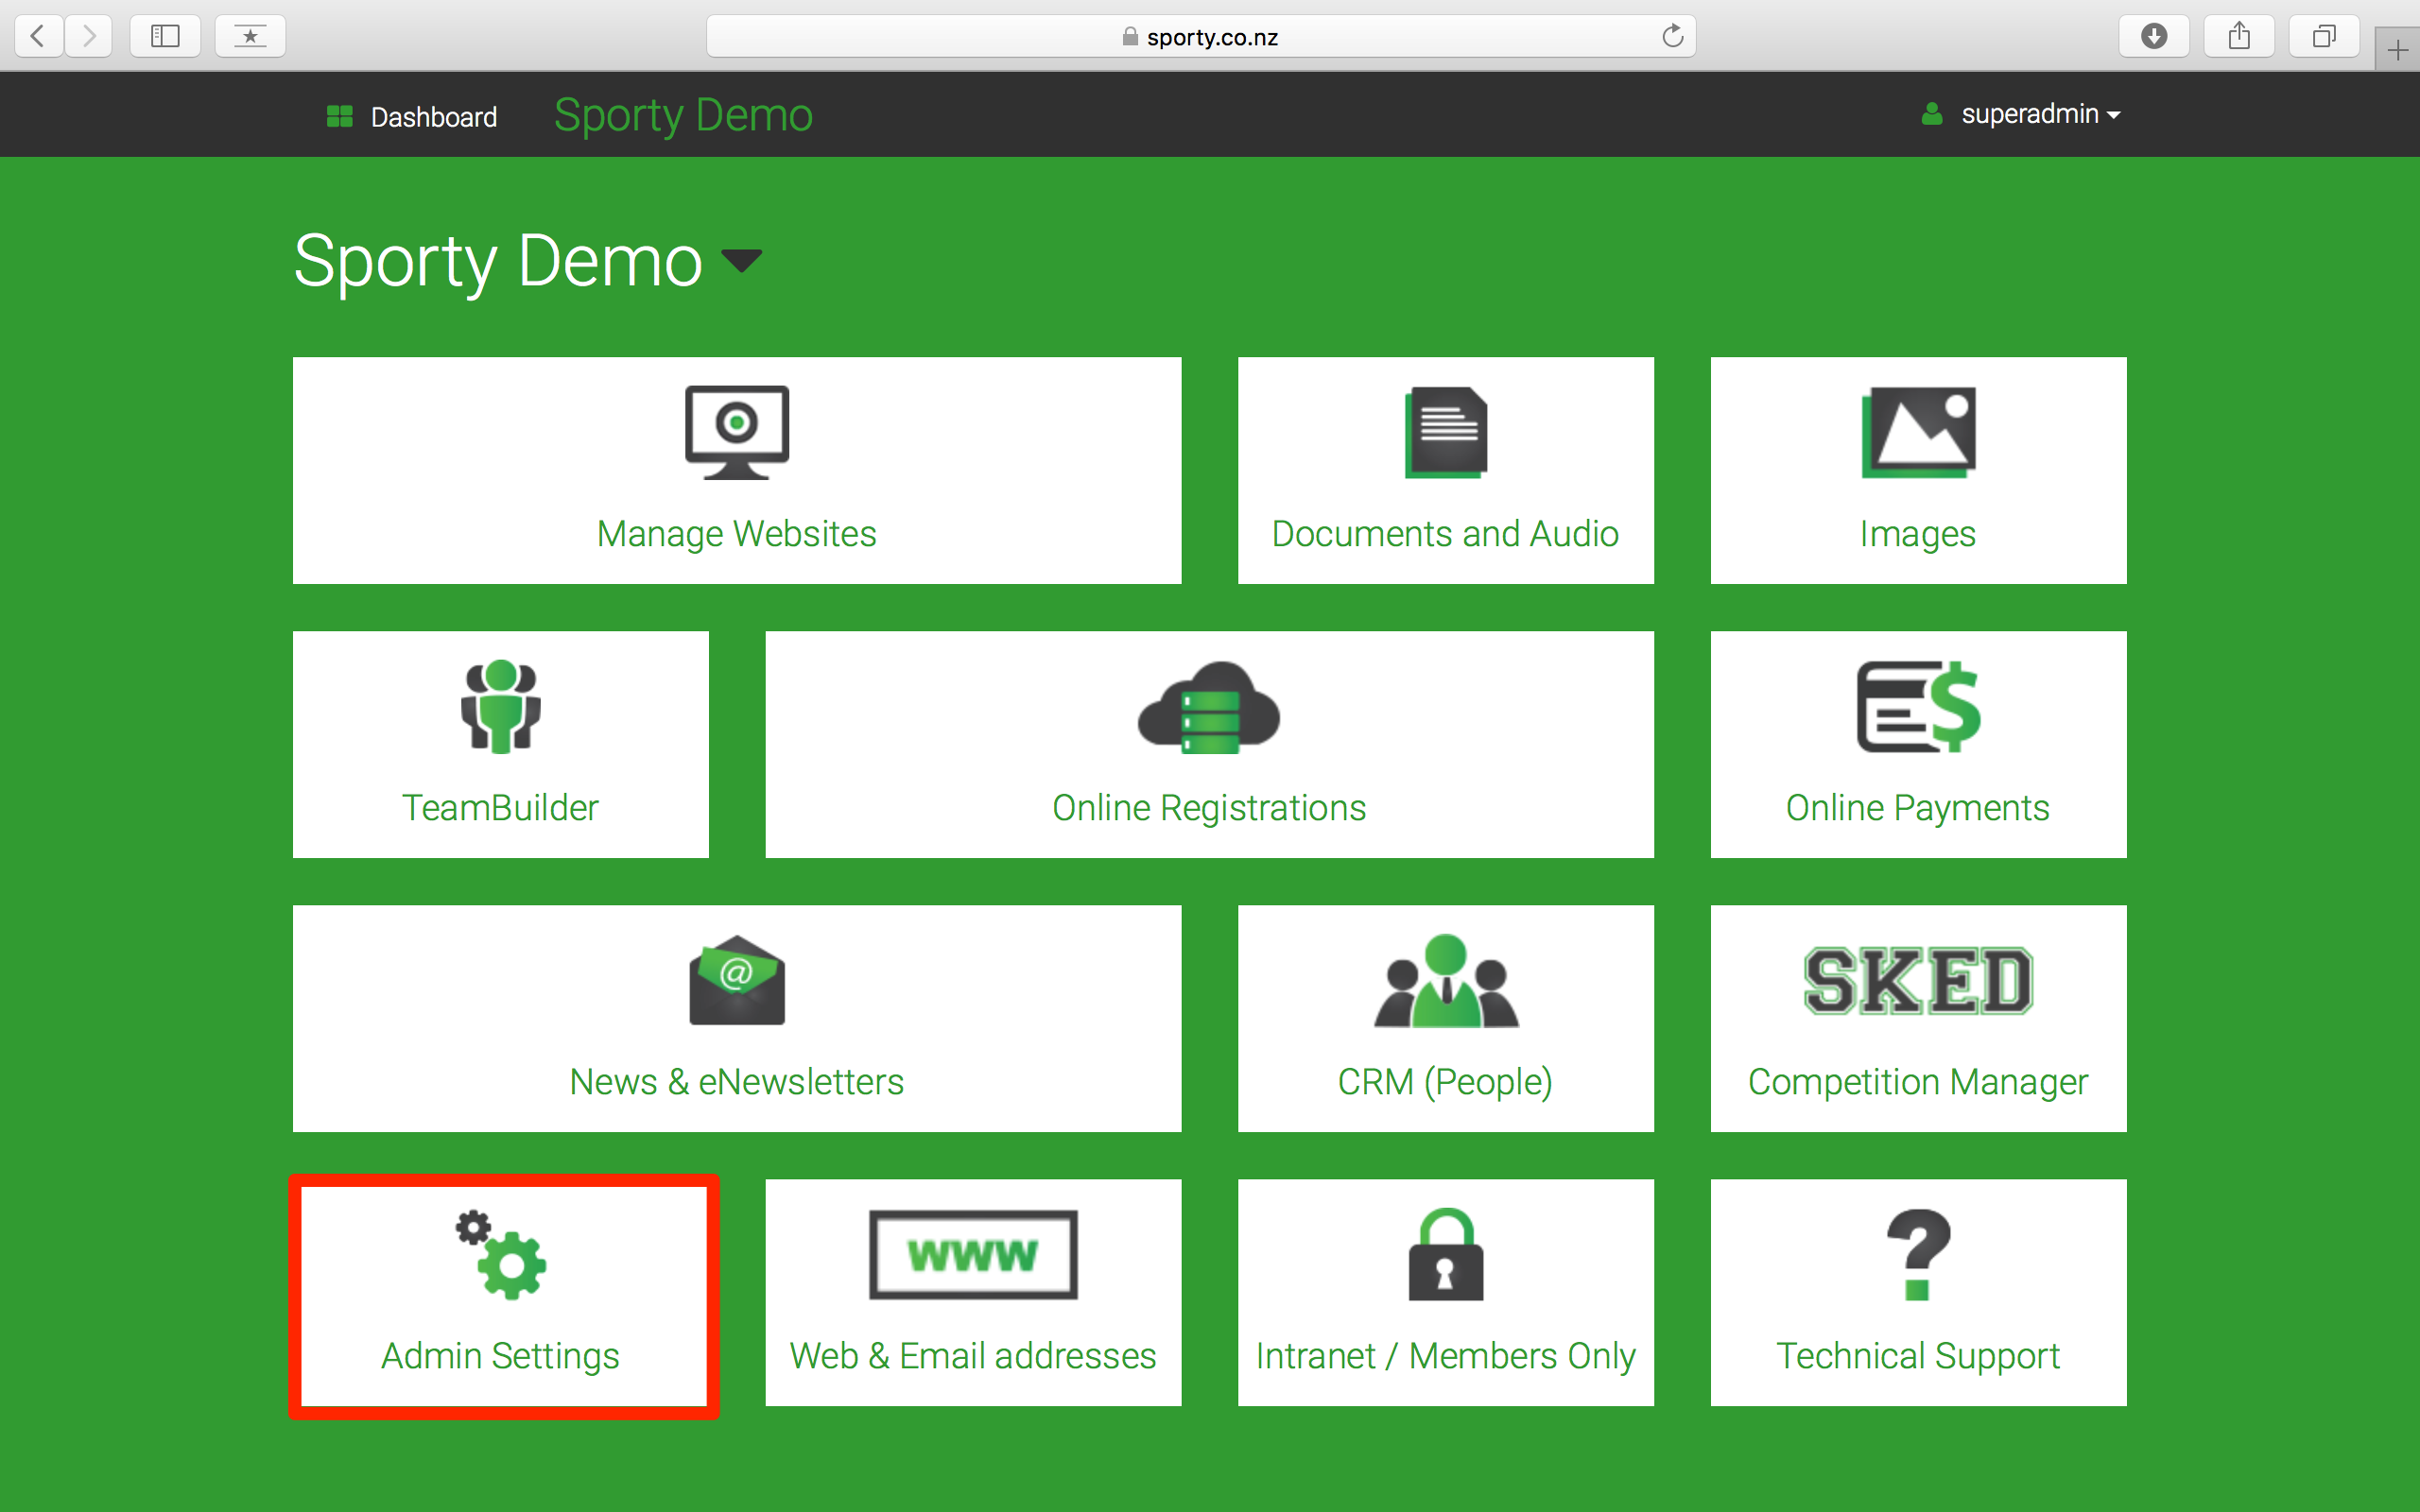Open the TeamBuilder text link
Screen dimensions: 2420x1512
pyautogui.click(x=501, y=808)
